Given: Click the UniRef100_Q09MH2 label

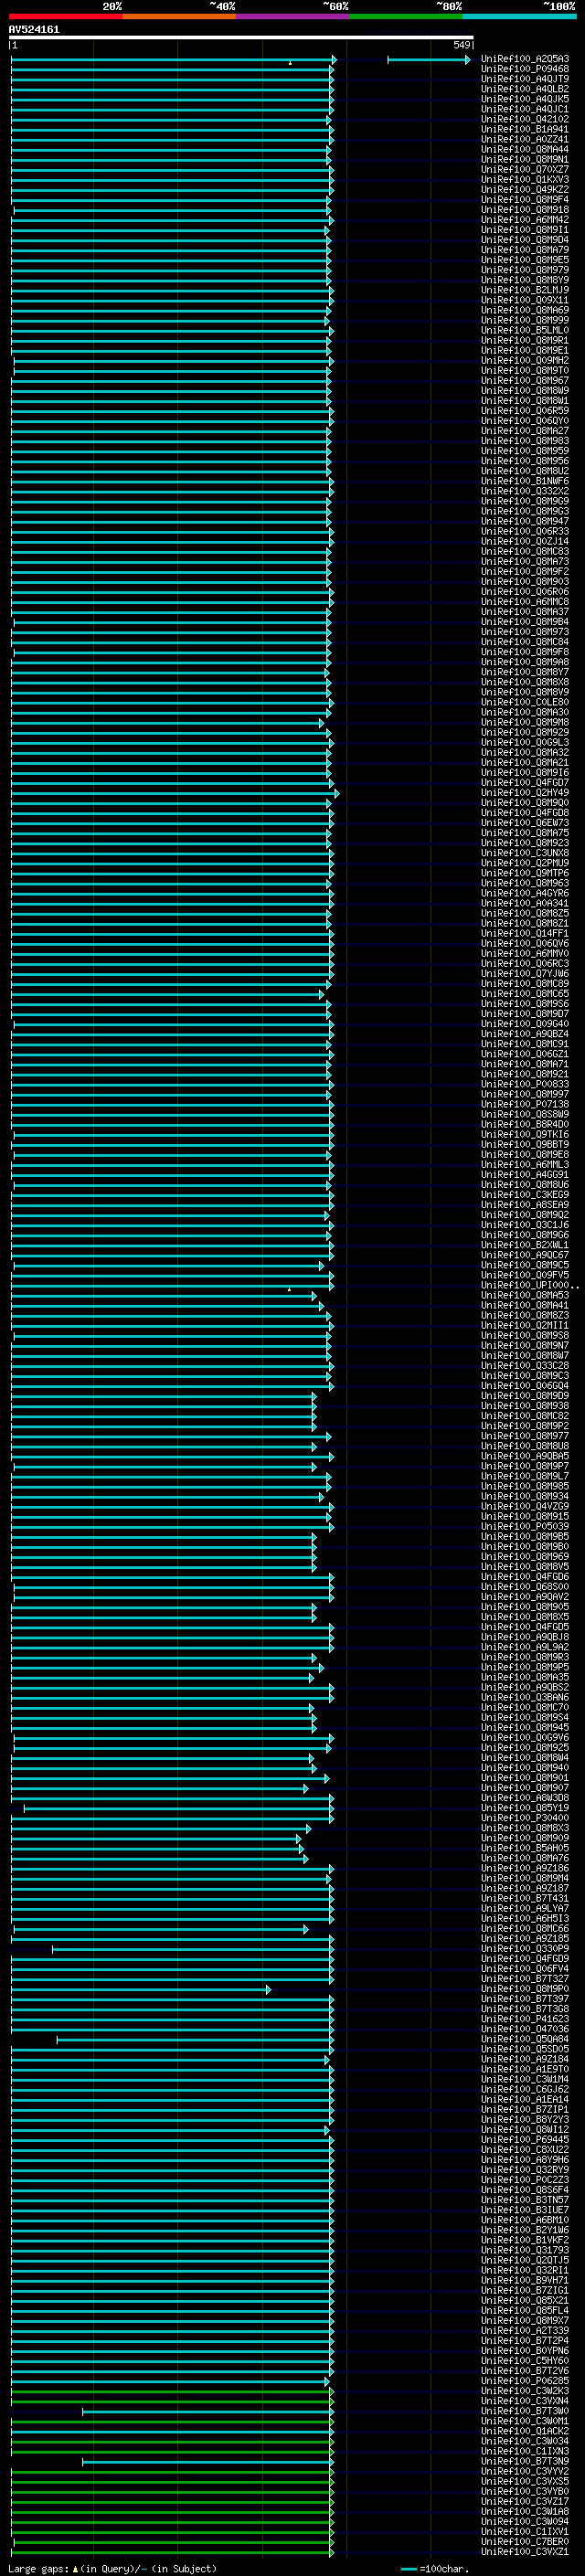Looking at the screenshot, I should [x=524, y=361].
